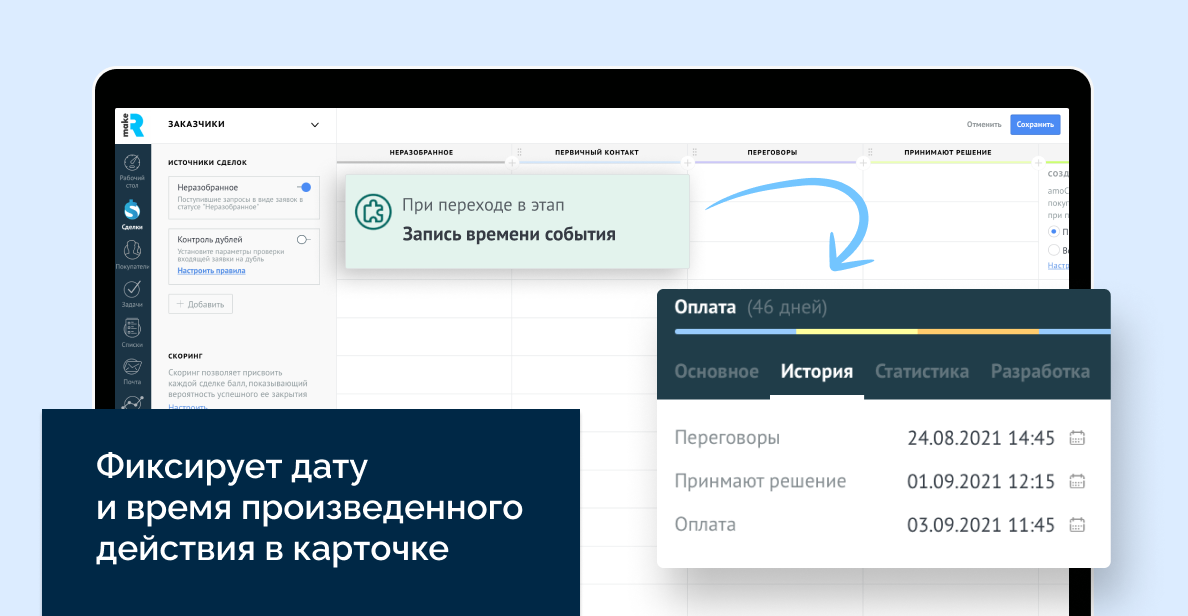1188x616 pixels.
Task: Click the date value 24.08.2021 14:45
Action: point(981,438)
